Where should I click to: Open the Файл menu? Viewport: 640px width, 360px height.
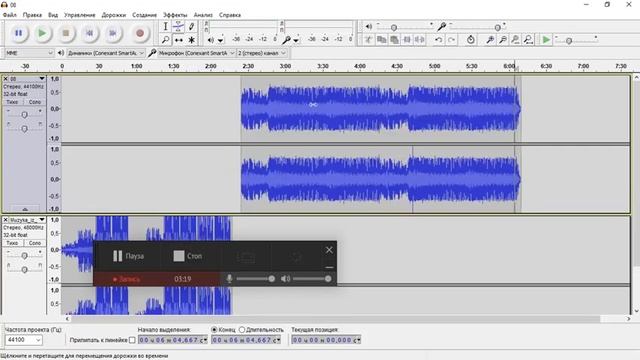click(10, 15)
